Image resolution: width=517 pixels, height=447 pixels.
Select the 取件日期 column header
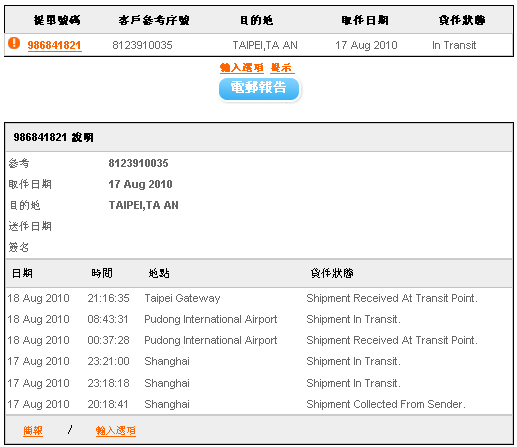(365, 20)
